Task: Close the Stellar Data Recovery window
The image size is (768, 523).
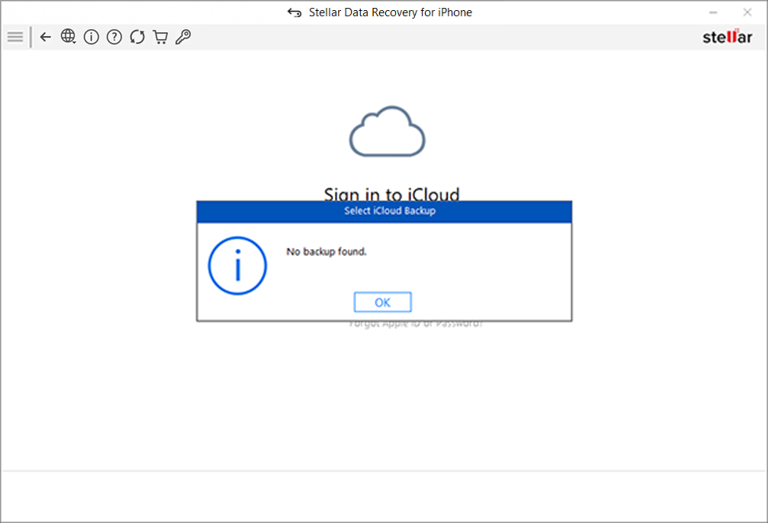Action: 747,12
